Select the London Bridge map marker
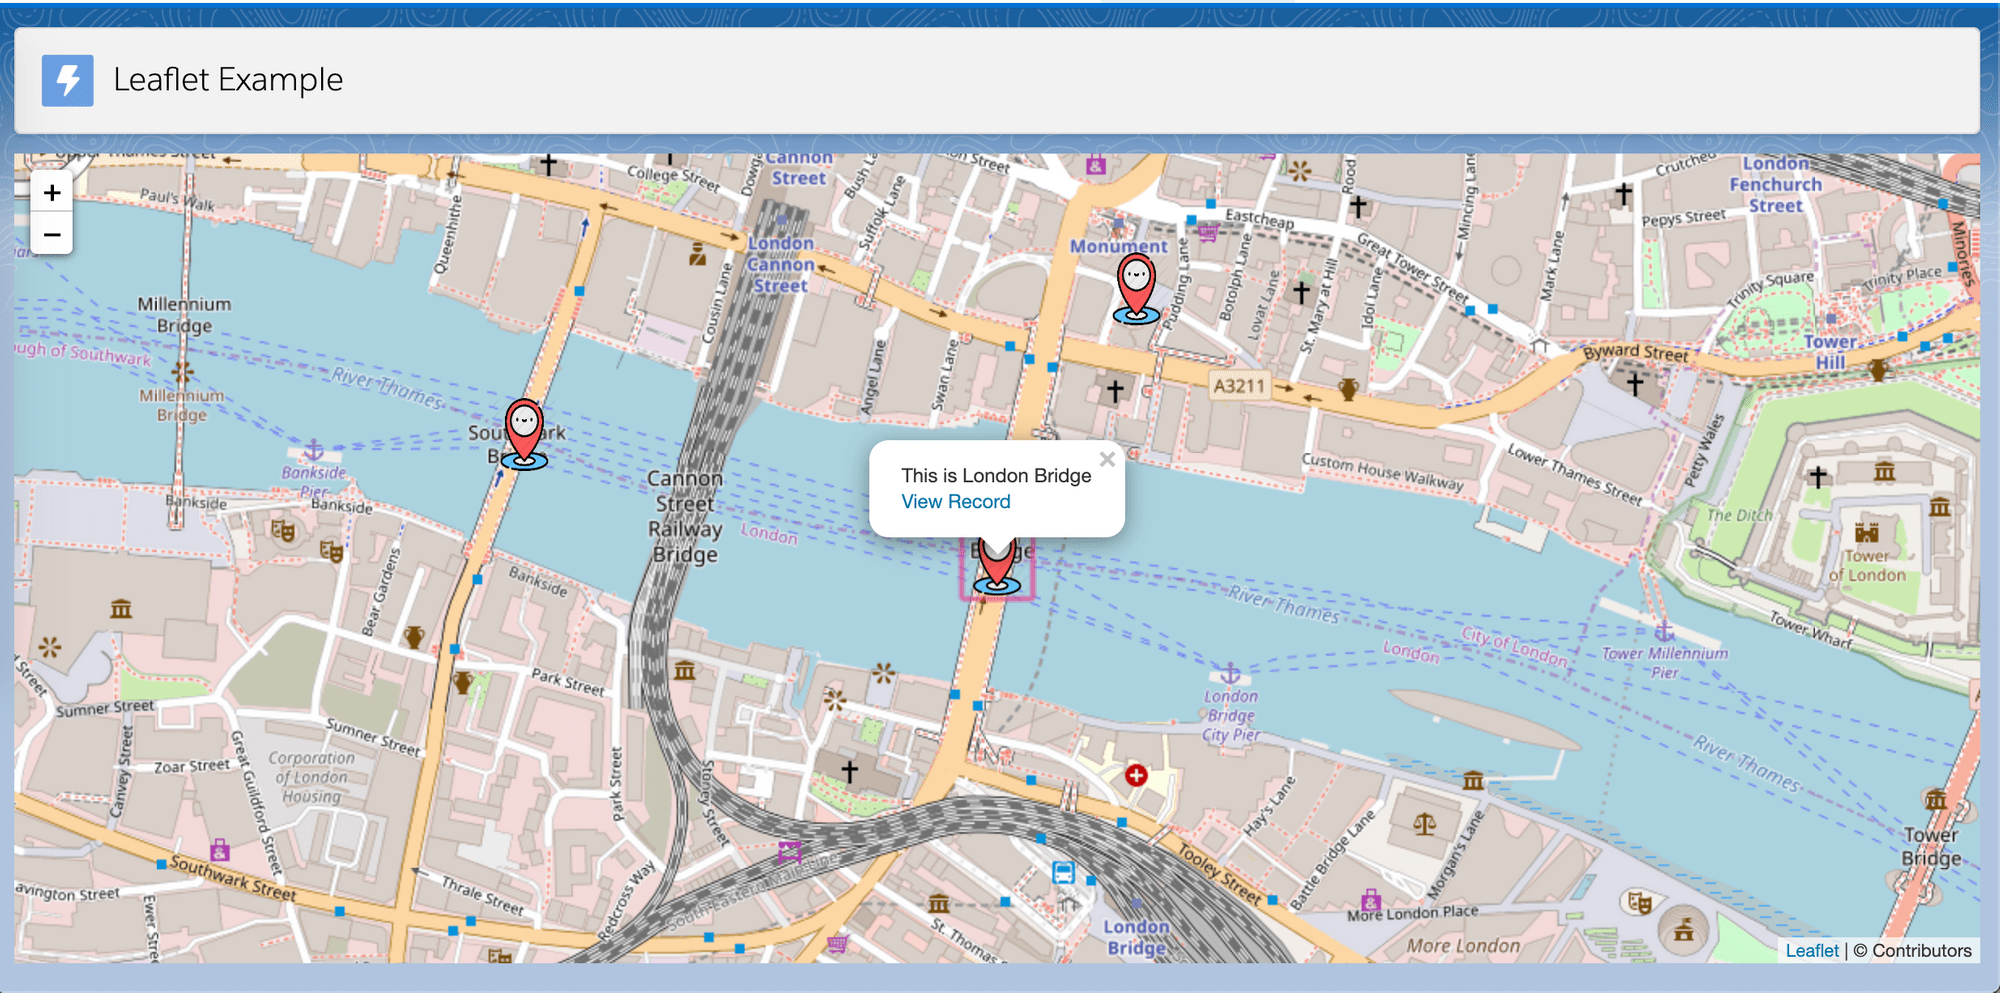Image resolution: width=2000 pixels, height=993 pixels. [997, 567]
